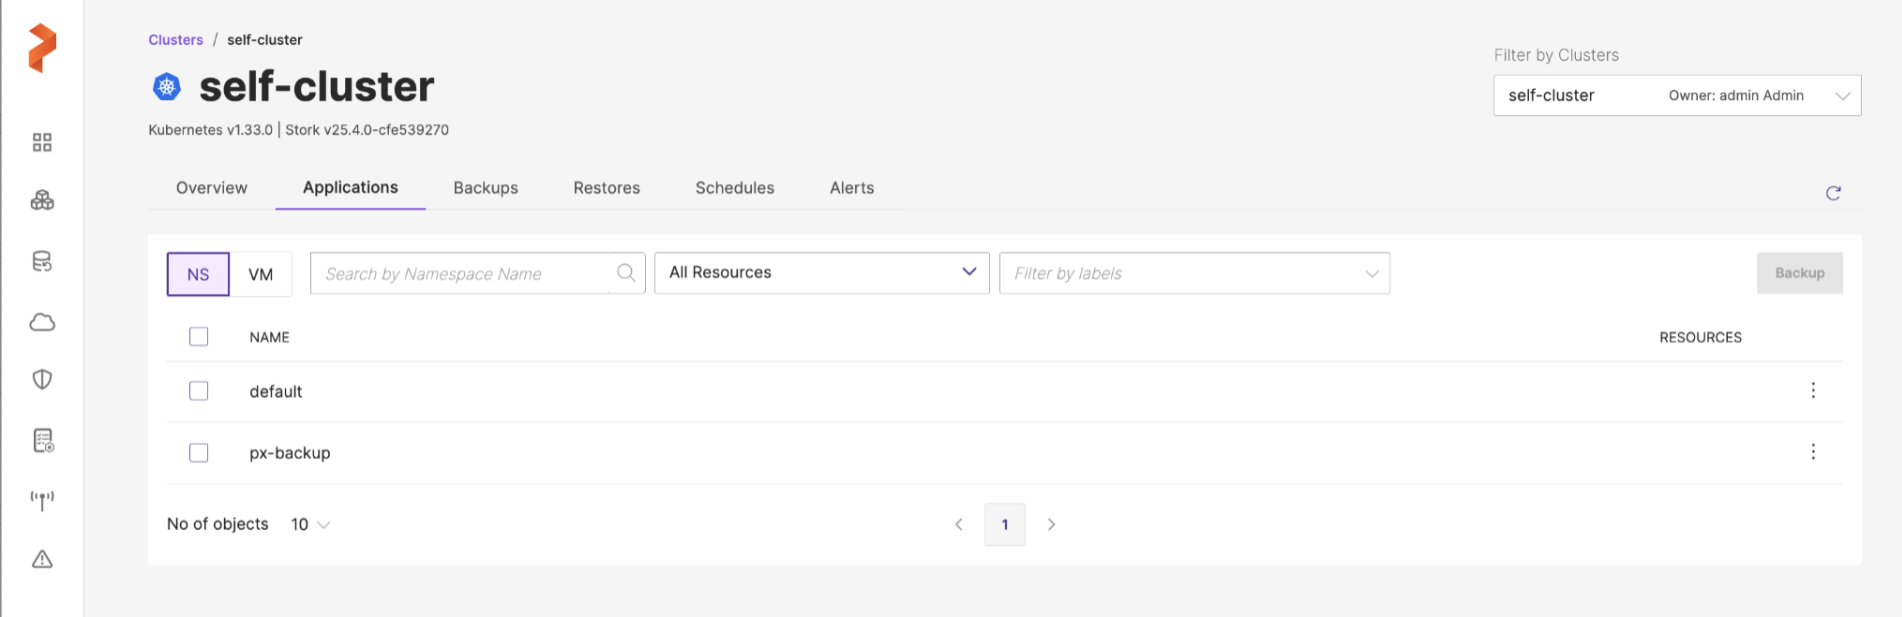Image resolution: width=1902 pixels, height=617 pixels.
Task: Check the px-backup namespace checkbox
Action: coord(199,453)
